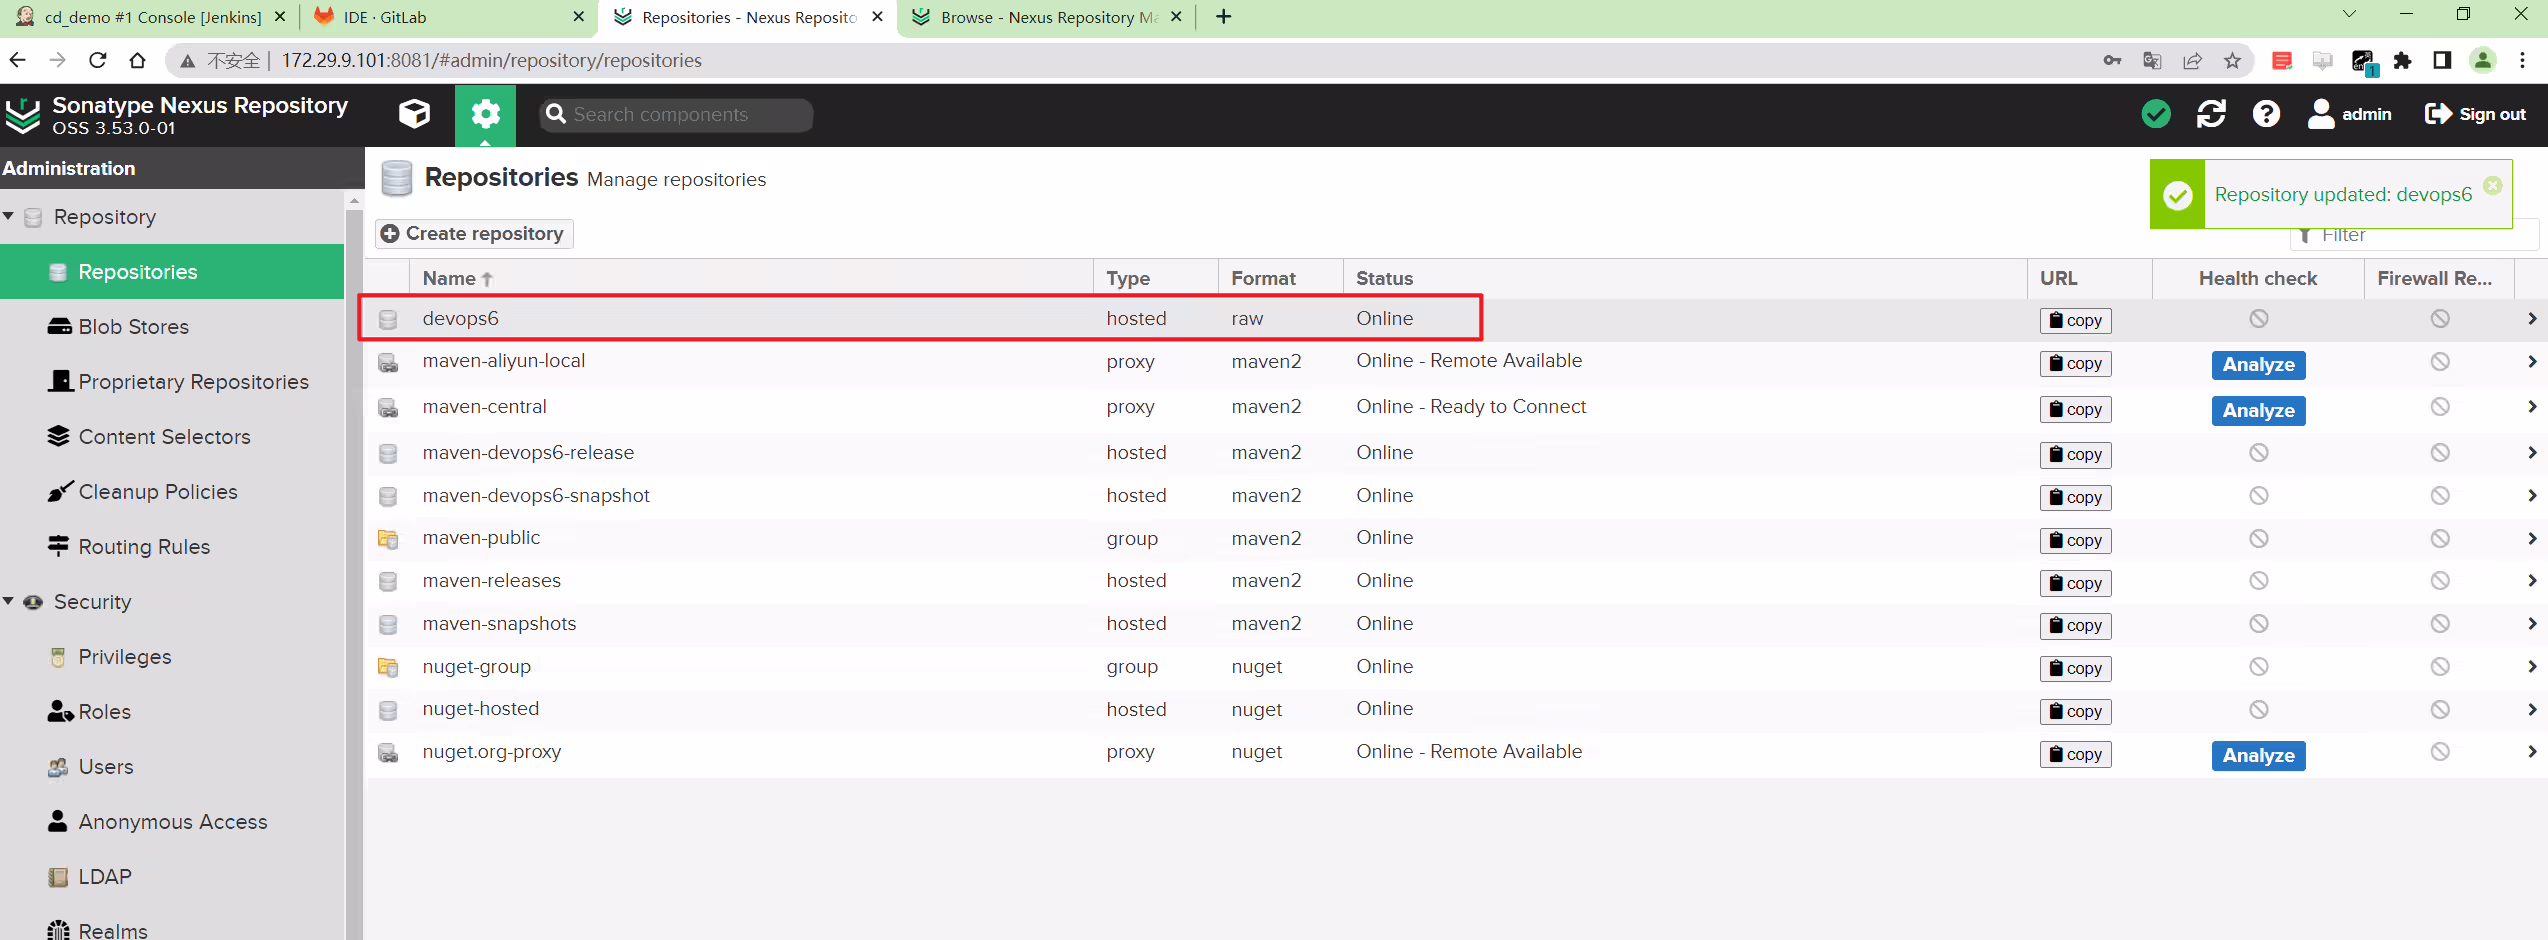Sort by the Name column header
Image resolution: width=2548 pixels, height=940 pixels.
pyautogui.click(x=751, y=278)
